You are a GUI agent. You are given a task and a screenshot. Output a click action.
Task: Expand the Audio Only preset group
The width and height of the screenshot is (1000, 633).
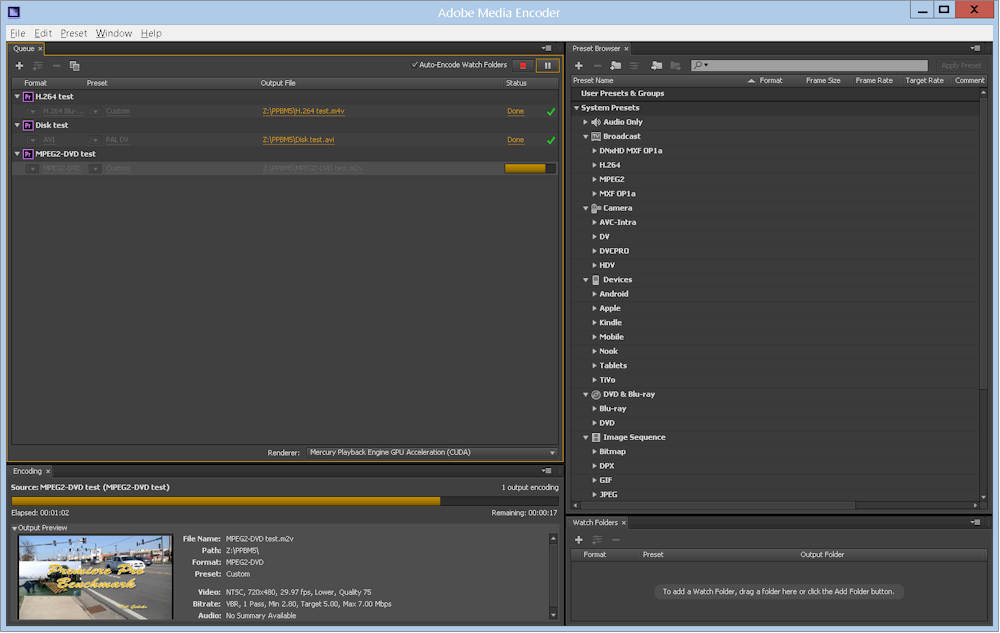[x=585, y=122]
